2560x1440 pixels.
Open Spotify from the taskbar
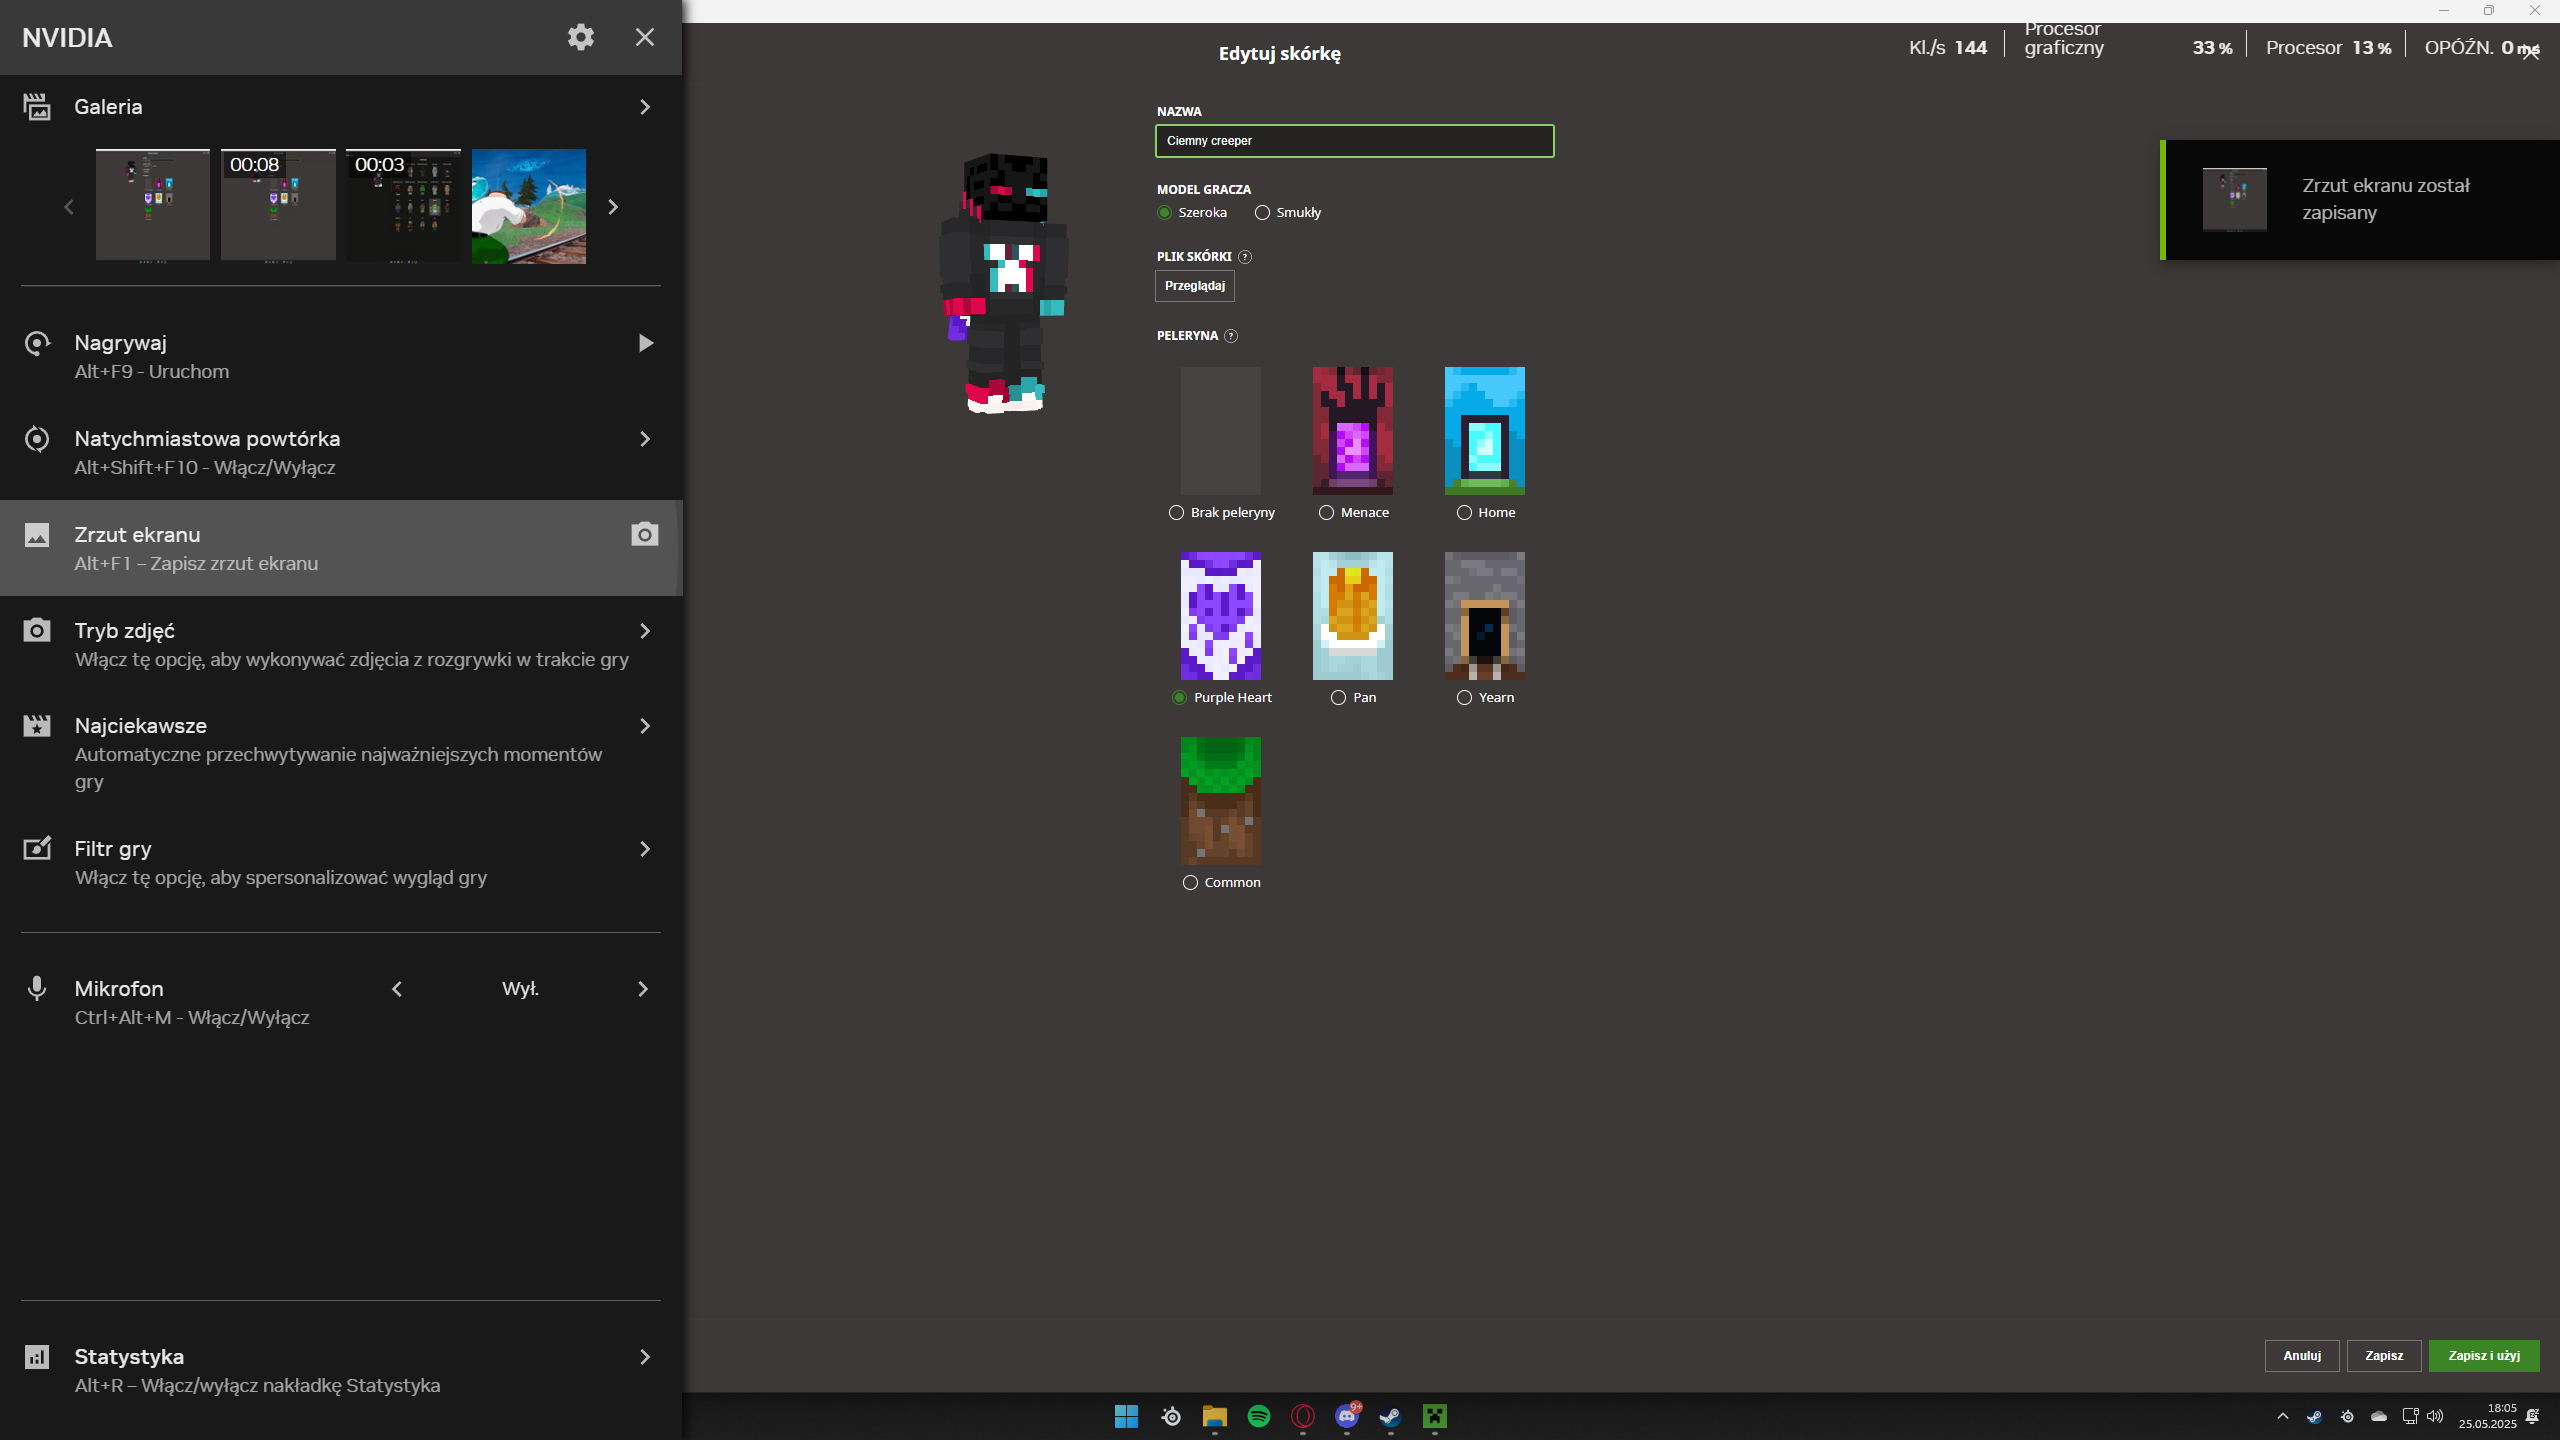[1258, 1416]
